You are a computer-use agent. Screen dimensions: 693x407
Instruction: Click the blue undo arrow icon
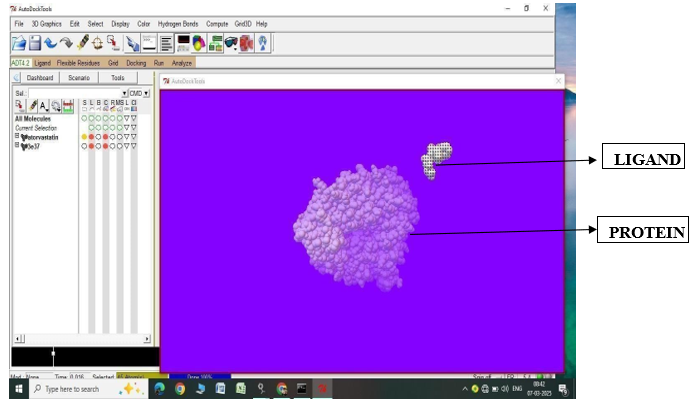pyautogui.click(x=51, y=43)
